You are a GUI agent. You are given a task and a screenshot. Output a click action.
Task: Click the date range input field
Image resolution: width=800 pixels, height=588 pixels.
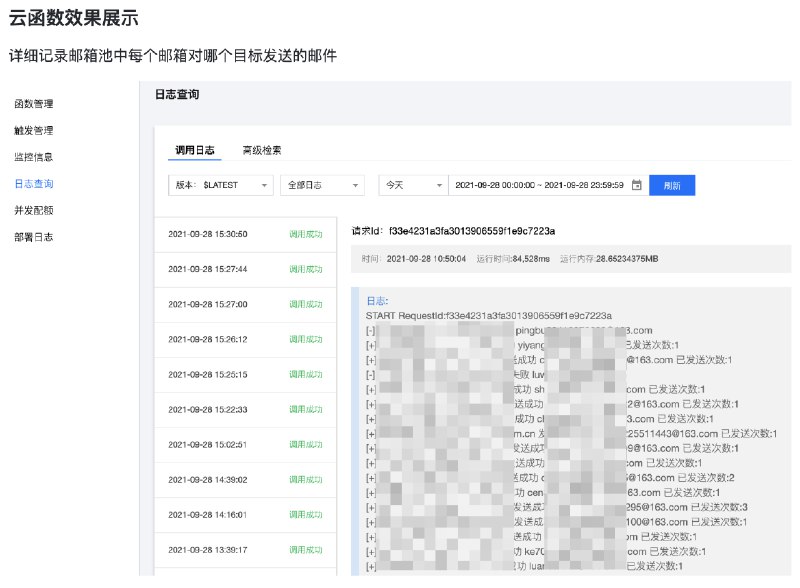pyautogui.click(x=548, y=185)
